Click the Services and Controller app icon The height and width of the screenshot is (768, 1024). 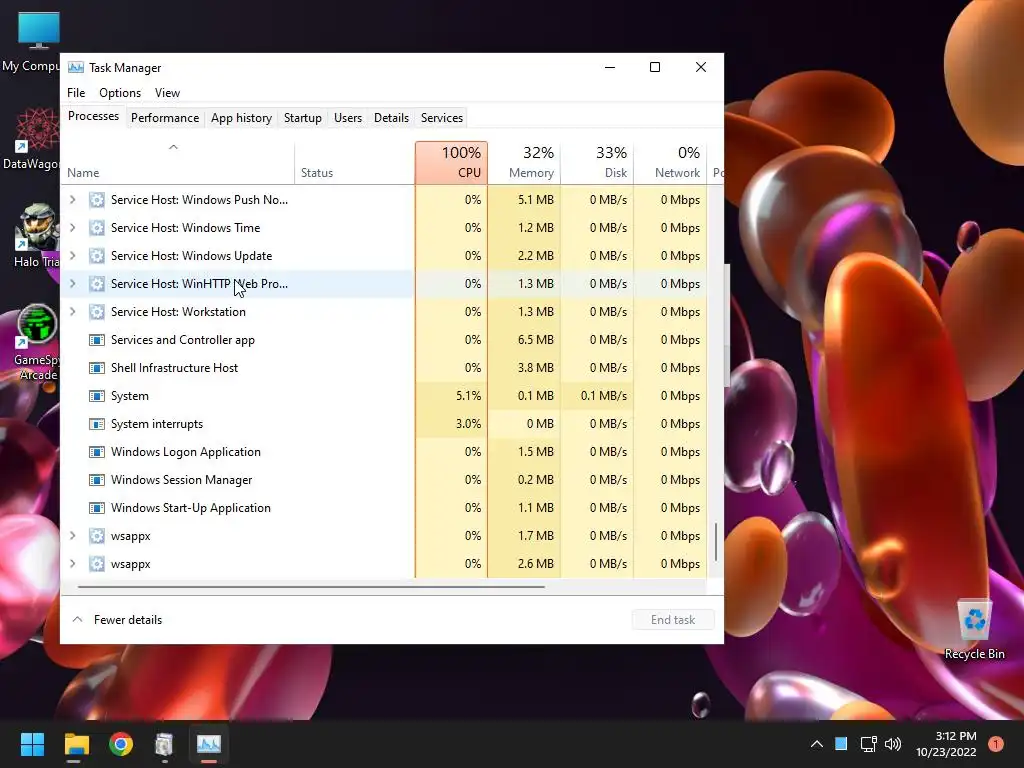97,340
